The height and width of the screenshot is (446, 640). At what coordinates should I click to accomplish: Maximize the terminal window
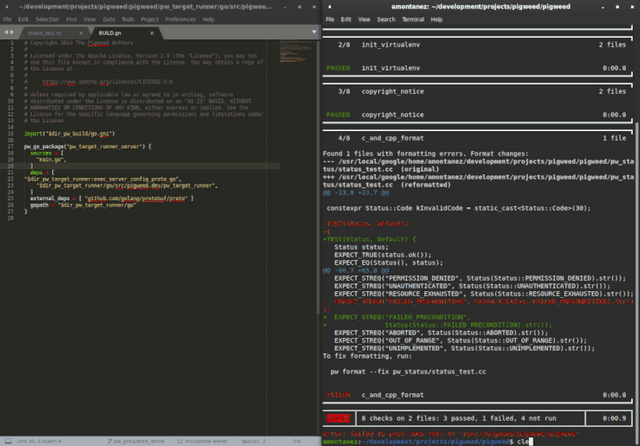tap(617, 7)
